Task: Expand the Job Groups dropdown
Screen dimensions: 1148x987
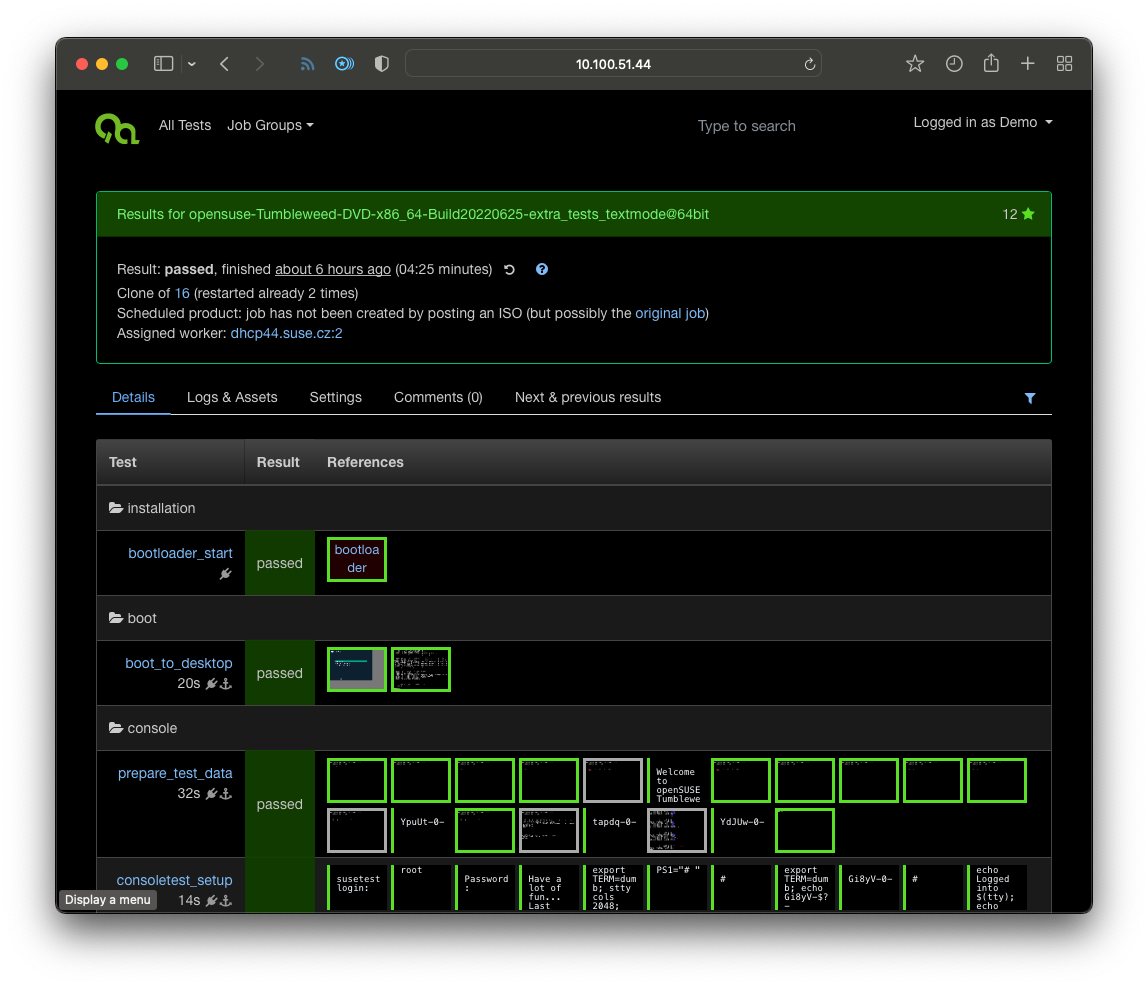Action: point(270,125)
